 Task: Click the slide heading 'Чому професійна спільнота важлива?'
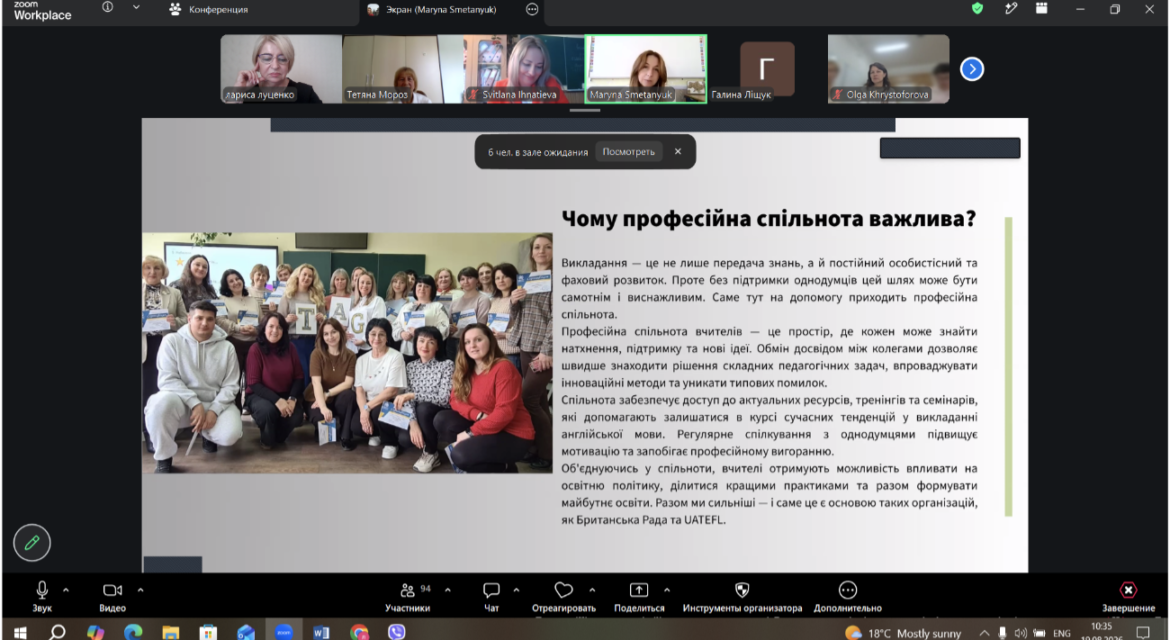click(769, 219)
